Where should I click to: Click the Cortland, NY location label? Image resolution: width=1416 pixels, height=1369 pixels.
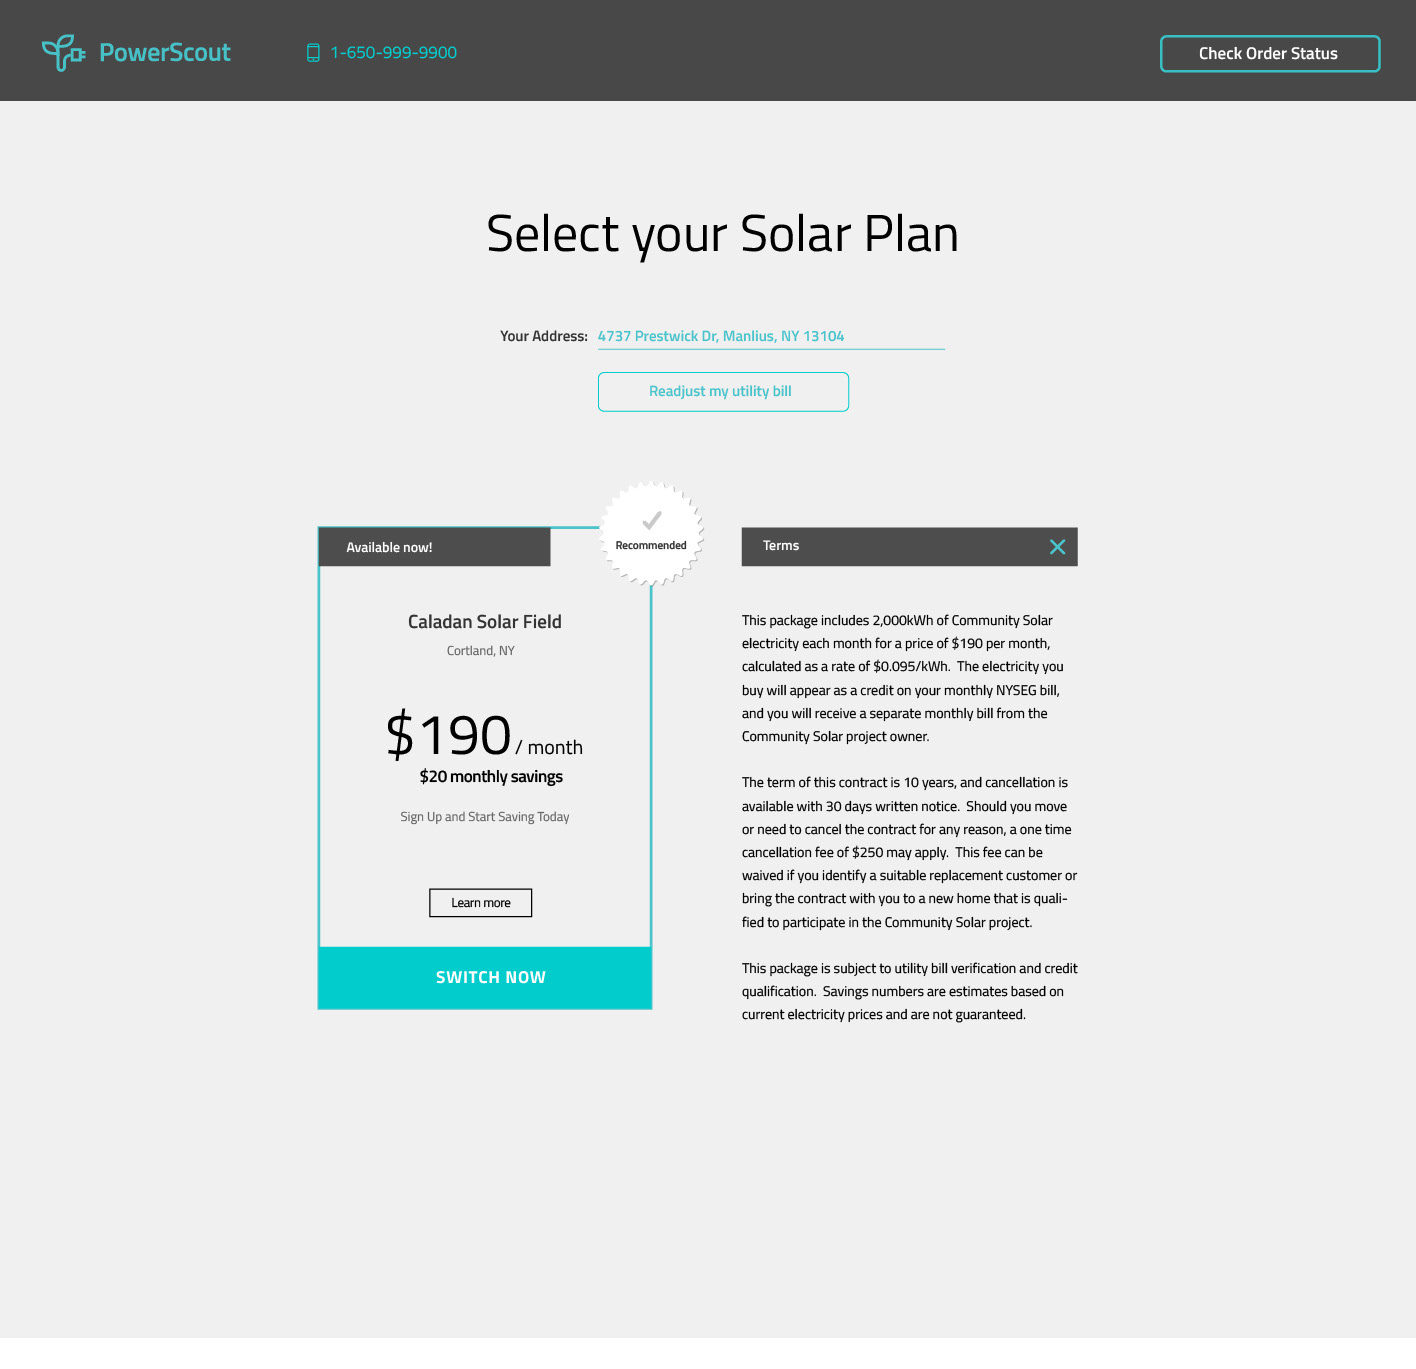tap(481, 651)
